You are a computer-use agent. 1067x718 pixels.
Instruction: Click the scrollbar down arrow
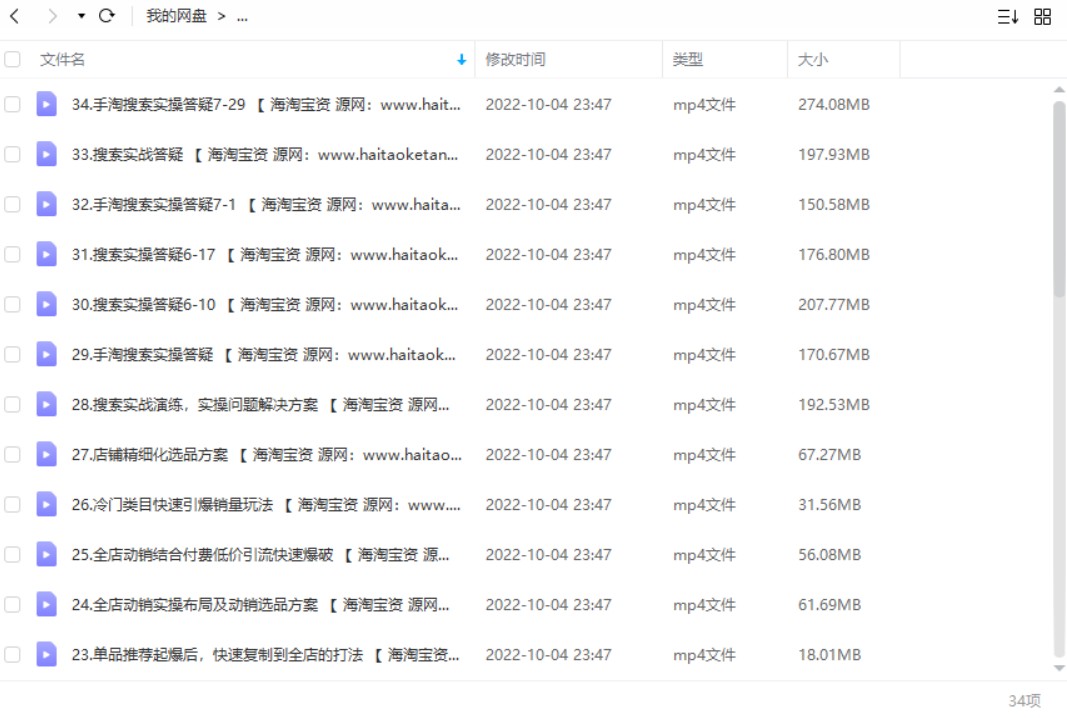pyautogui.click(x=1059, y=668)
